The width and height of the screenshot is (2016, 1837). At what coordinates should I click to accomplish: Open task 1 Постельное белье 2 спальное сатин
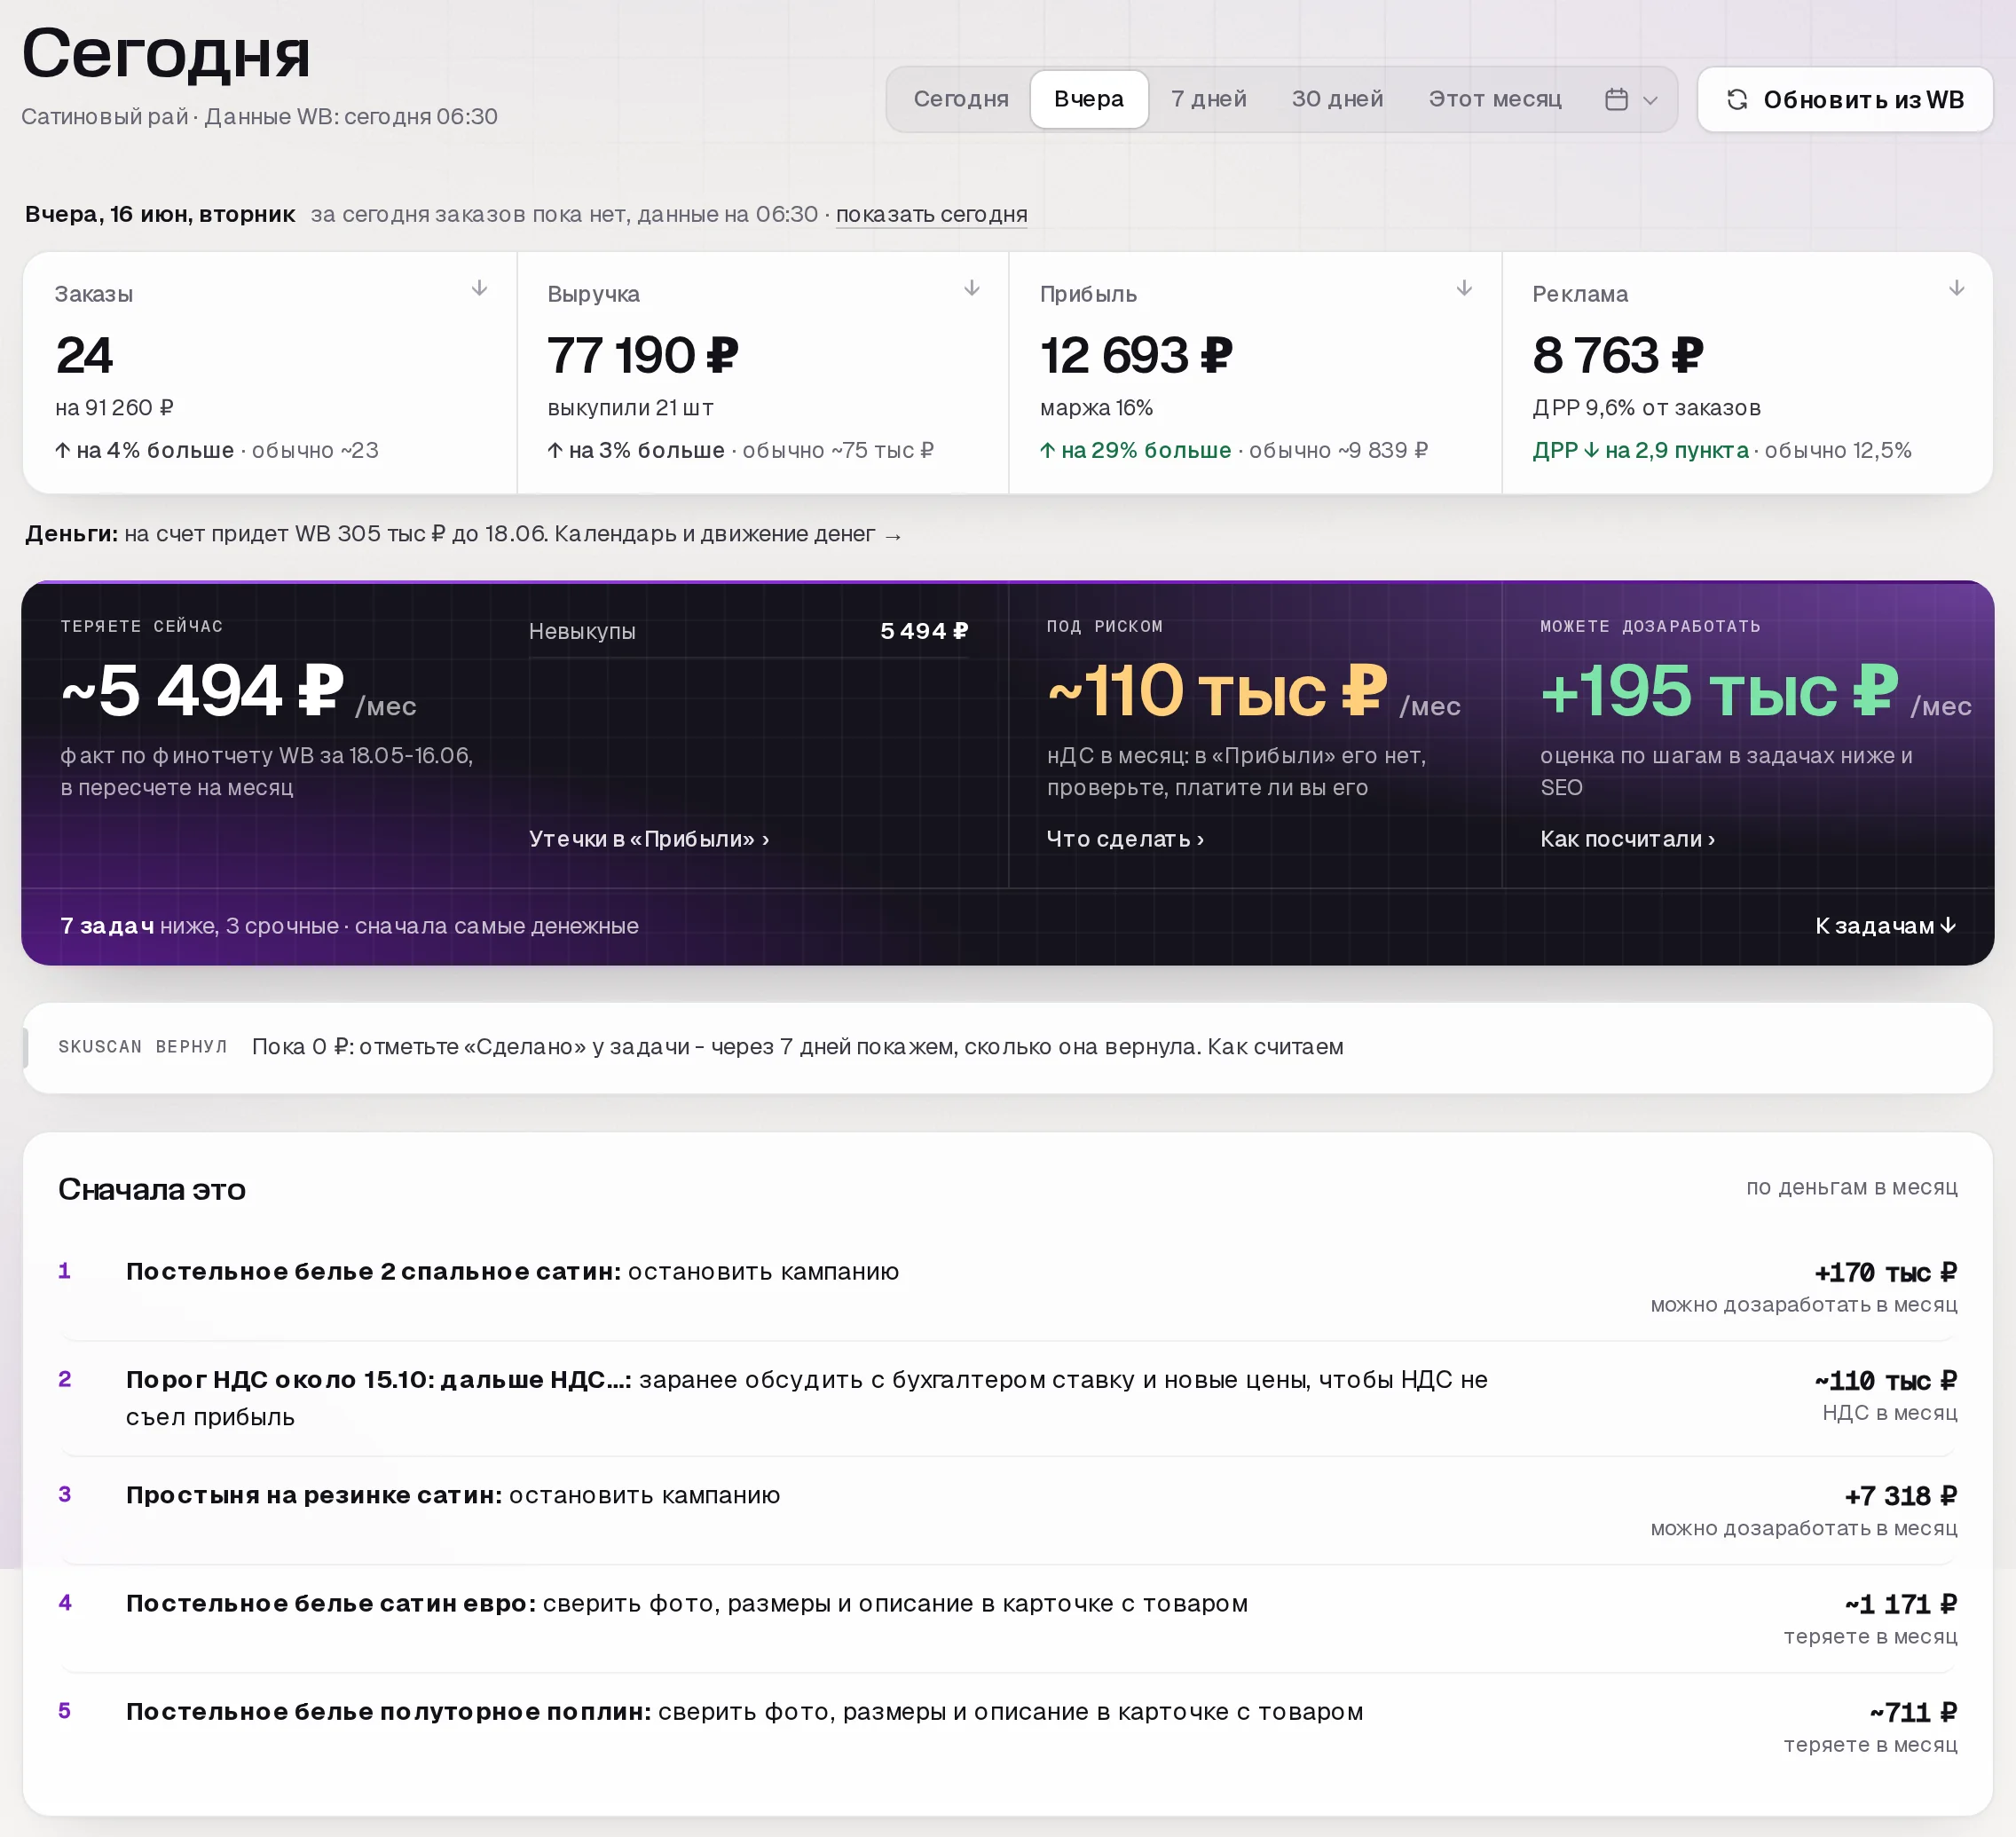1008,1287
